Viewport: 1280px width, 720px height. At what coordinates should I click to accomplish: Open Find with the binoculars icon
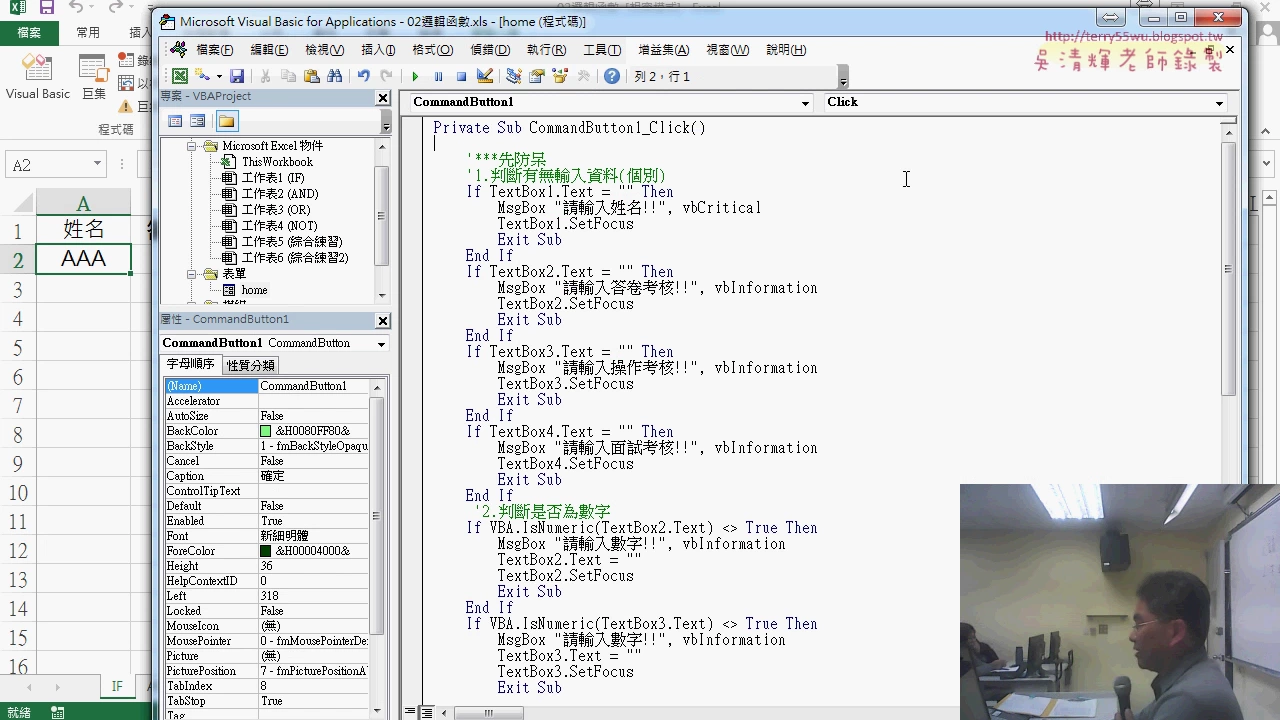(x=334, y=76)
